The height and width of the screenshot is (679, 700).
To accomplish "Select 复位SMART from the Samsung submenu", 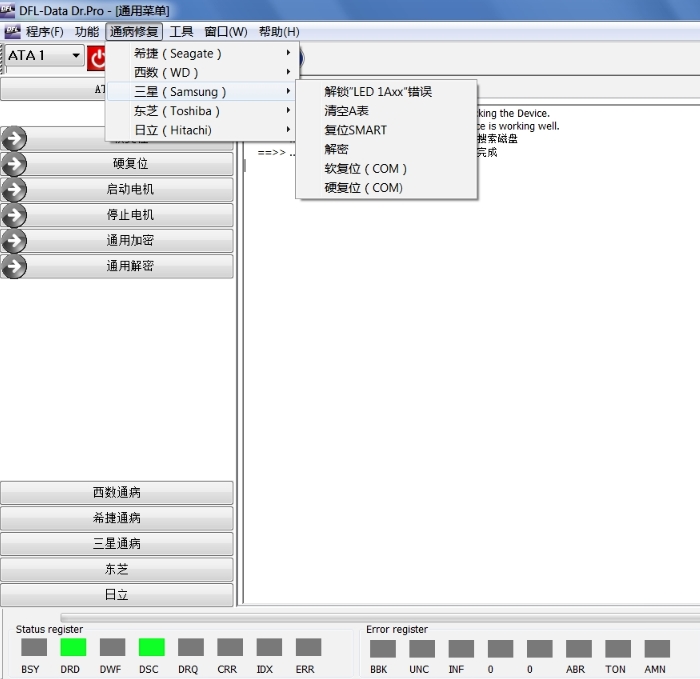I will click(355, 130).
